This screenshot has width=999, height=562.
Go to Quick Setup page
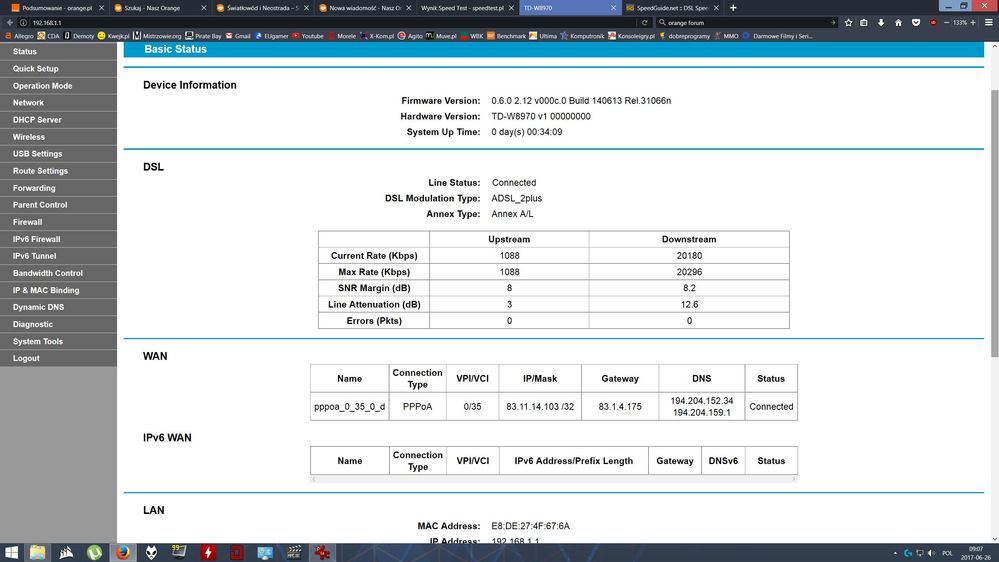(36, 69)
